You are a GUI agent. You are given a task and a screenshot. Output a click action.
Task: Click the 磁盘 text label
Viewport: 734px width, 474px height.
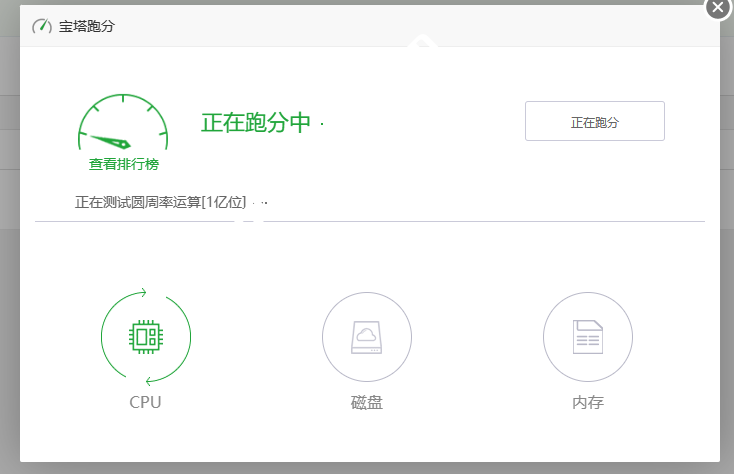(x=366, y=403)
